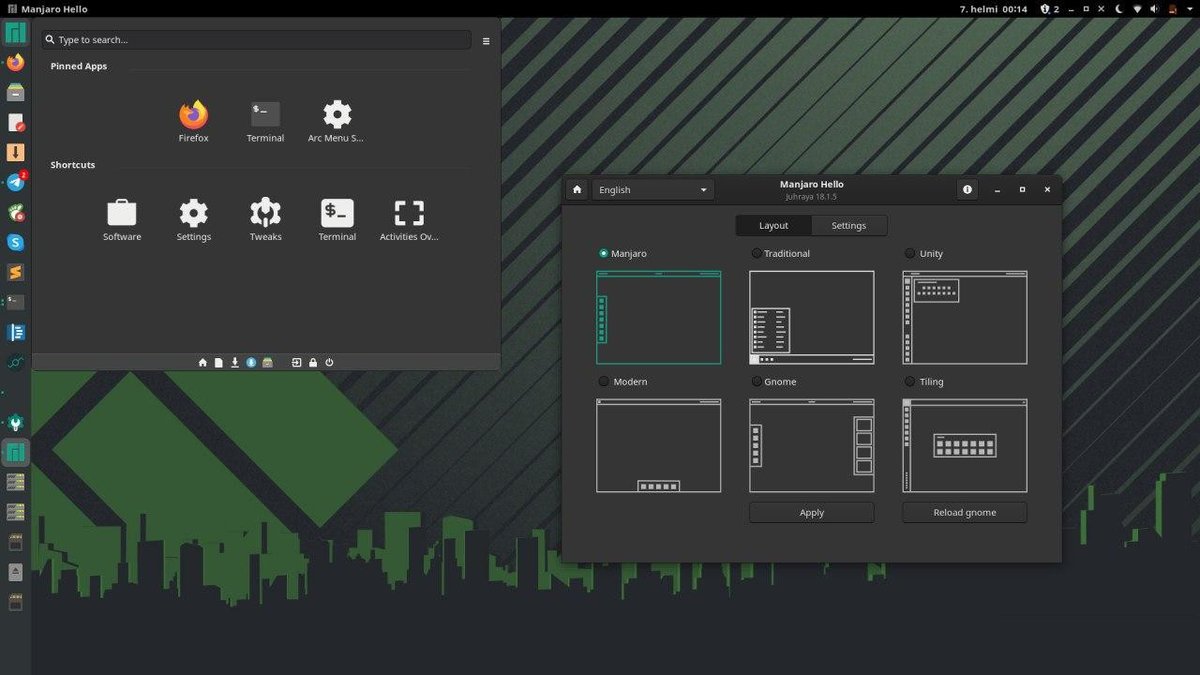Open Telegram in the dock
This screenshot has height=675, width=1200.
(x=15, y=182)
